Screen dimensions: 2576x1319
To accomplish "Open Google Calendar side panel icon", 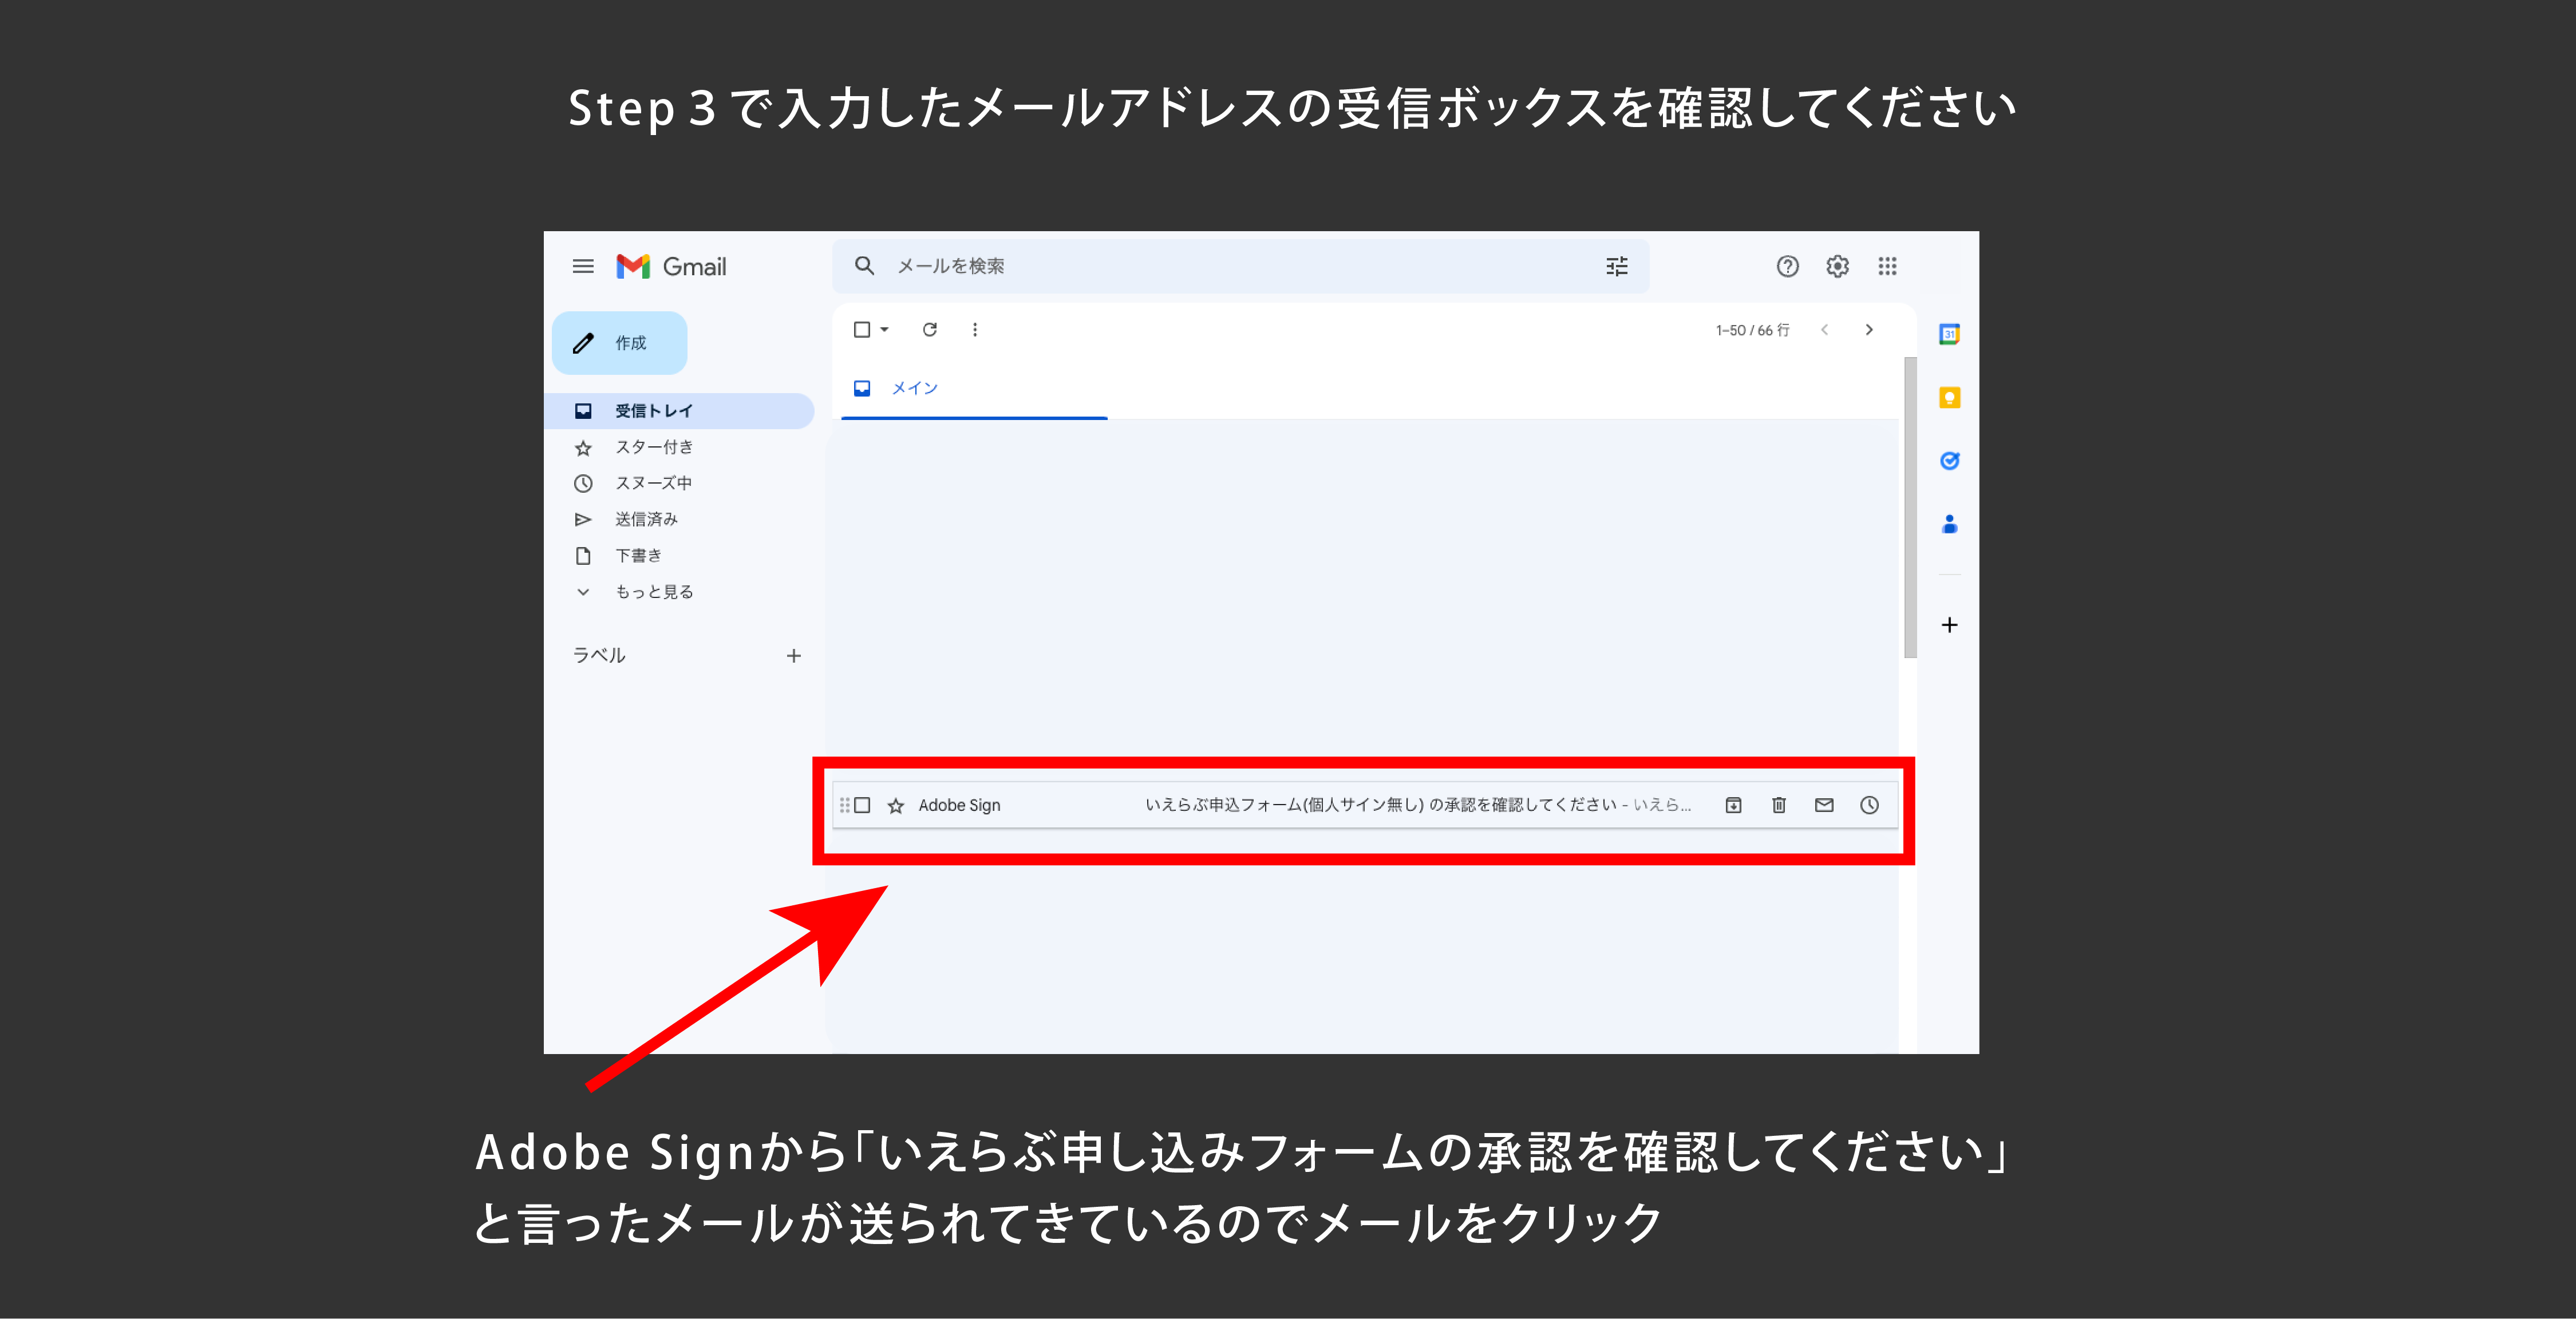I will [1949, 334].
